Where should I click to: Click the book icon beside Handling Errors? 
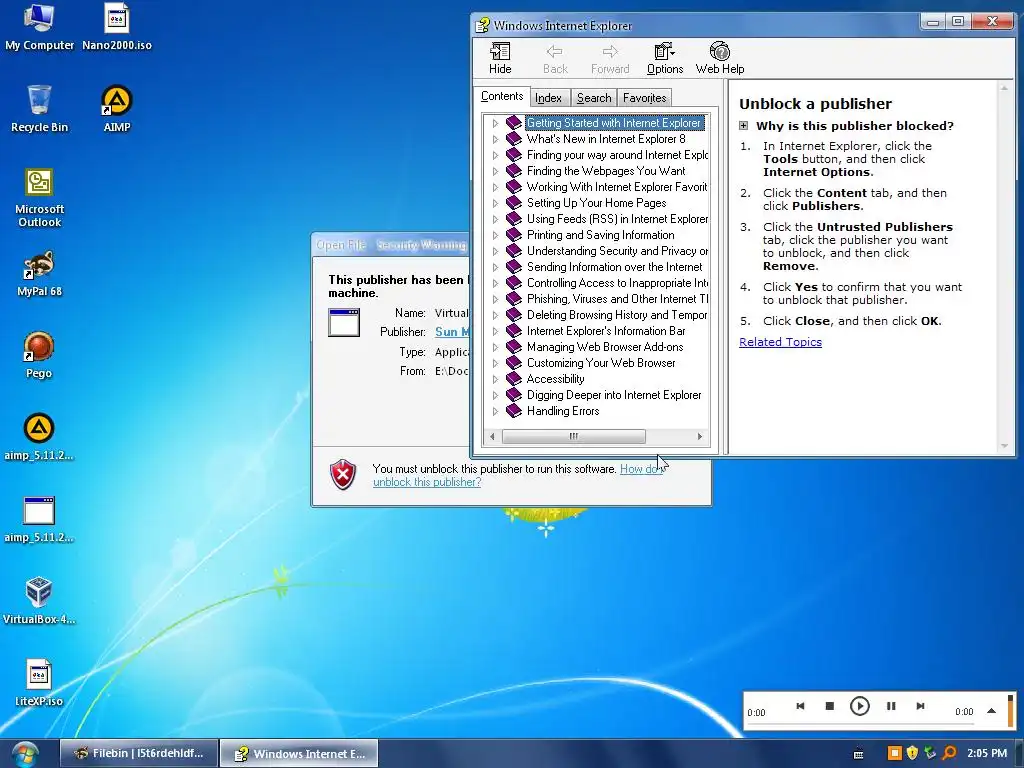tap(514, 411)
